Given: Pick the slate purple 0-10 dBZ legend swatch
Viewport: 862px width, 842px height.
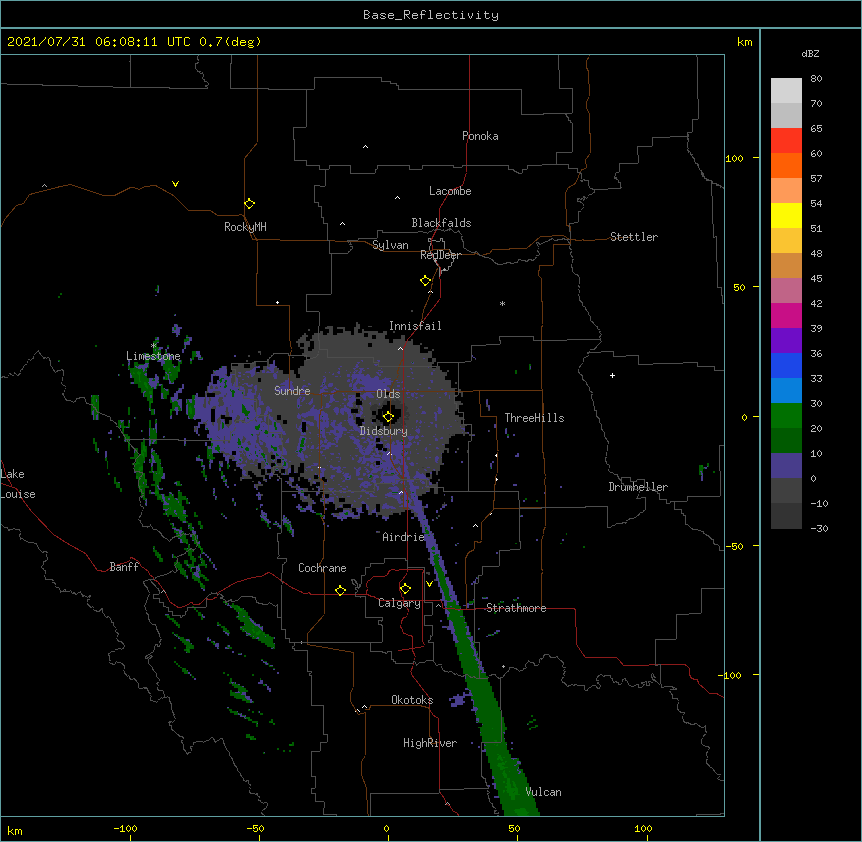Looking at the screenshot, I should point(786,466).
